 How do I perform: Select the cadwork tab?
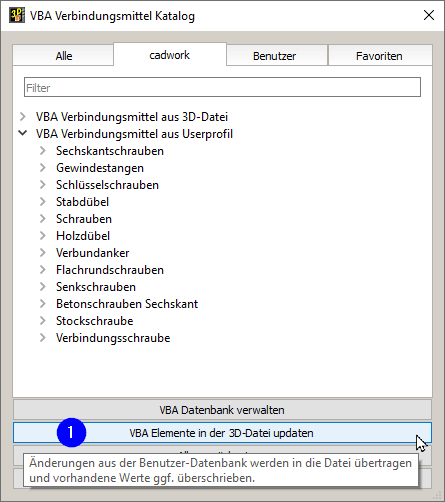[x=170, y=55]
